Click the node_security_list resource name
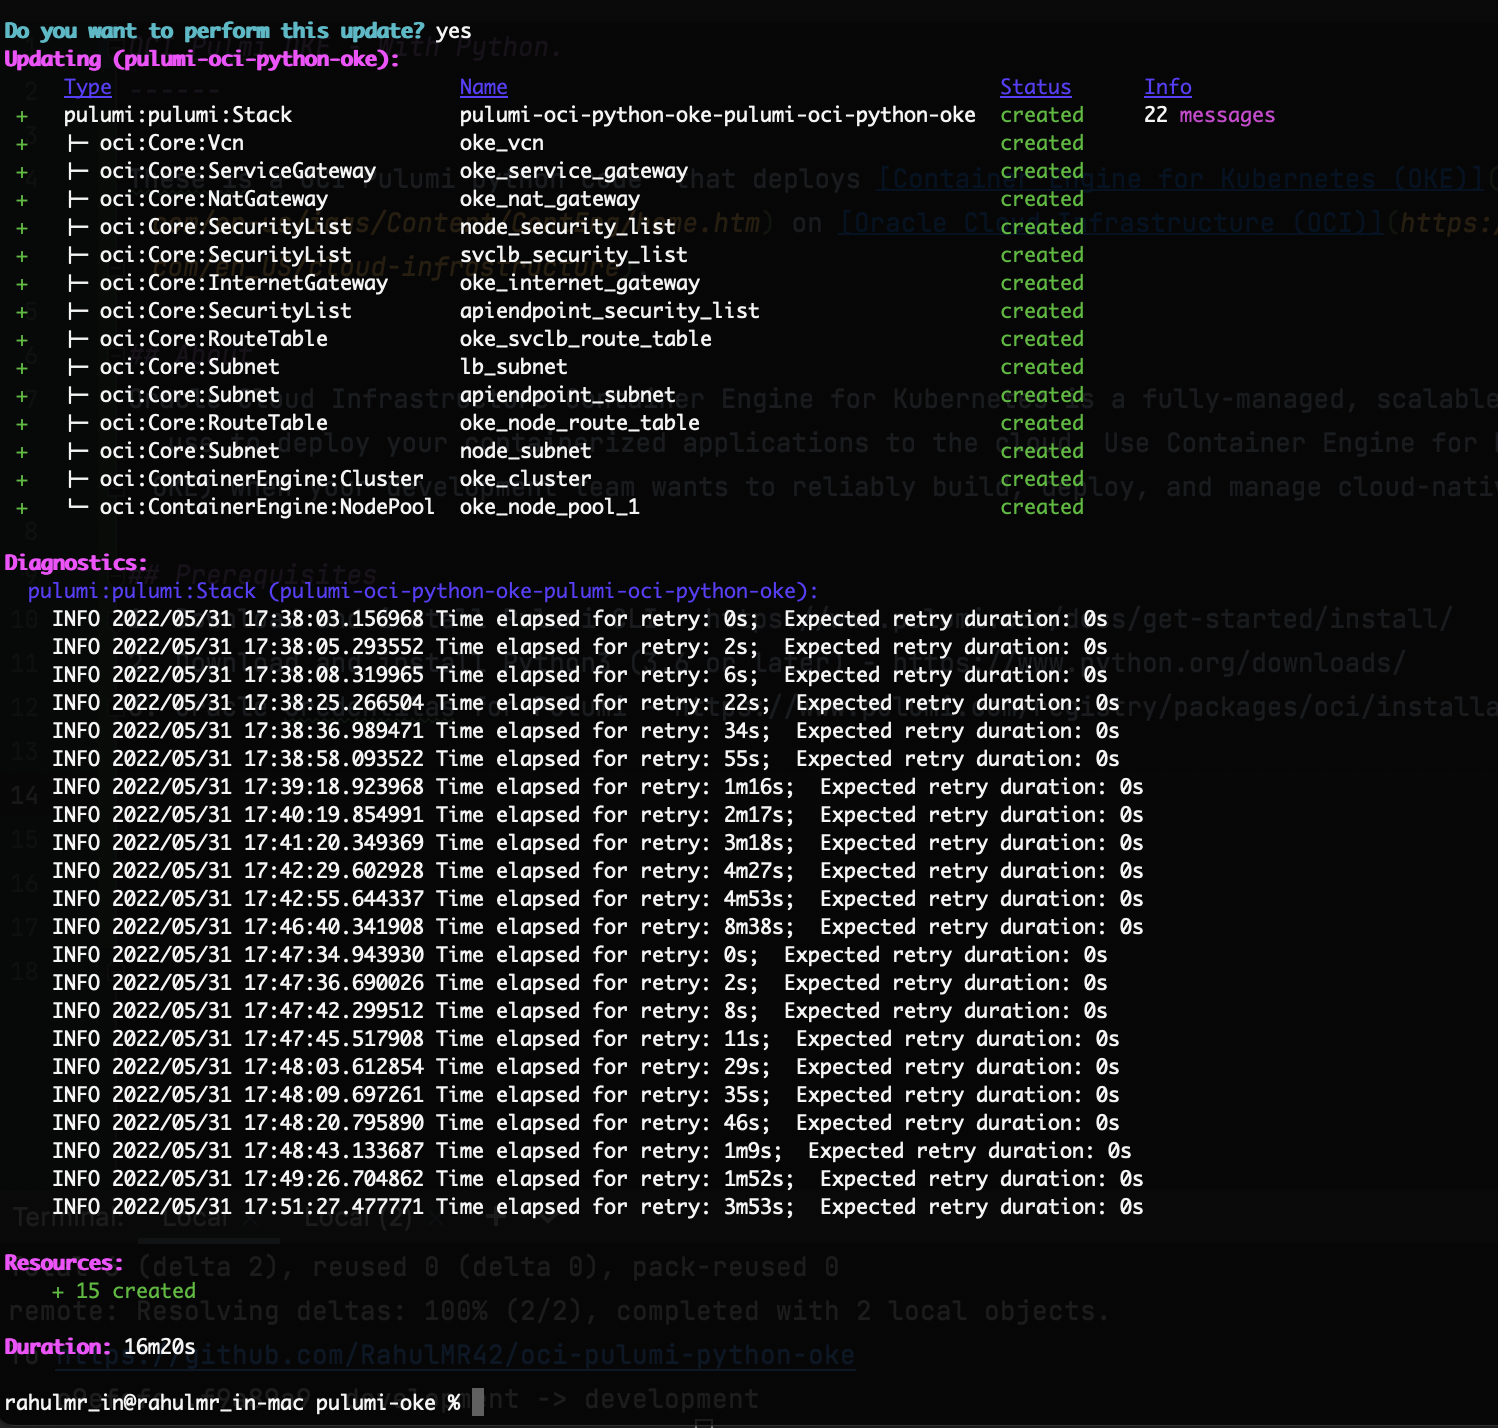This screenshot has height=1428, width=1498. pos(568,227)
